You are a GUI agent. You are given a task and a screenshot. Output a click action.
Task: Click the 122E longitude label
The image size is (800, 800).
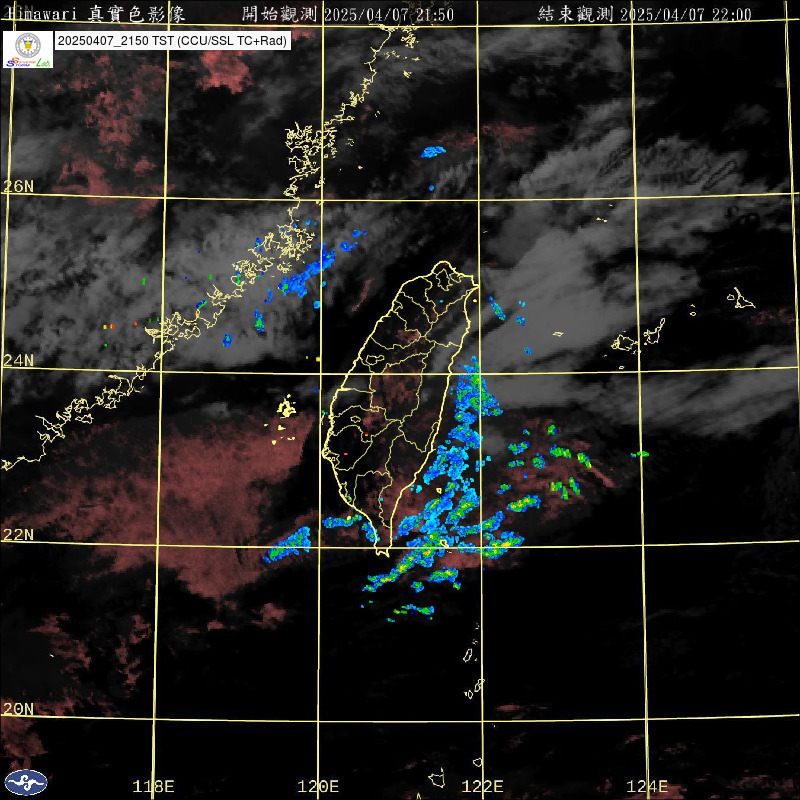coord(483,786)
